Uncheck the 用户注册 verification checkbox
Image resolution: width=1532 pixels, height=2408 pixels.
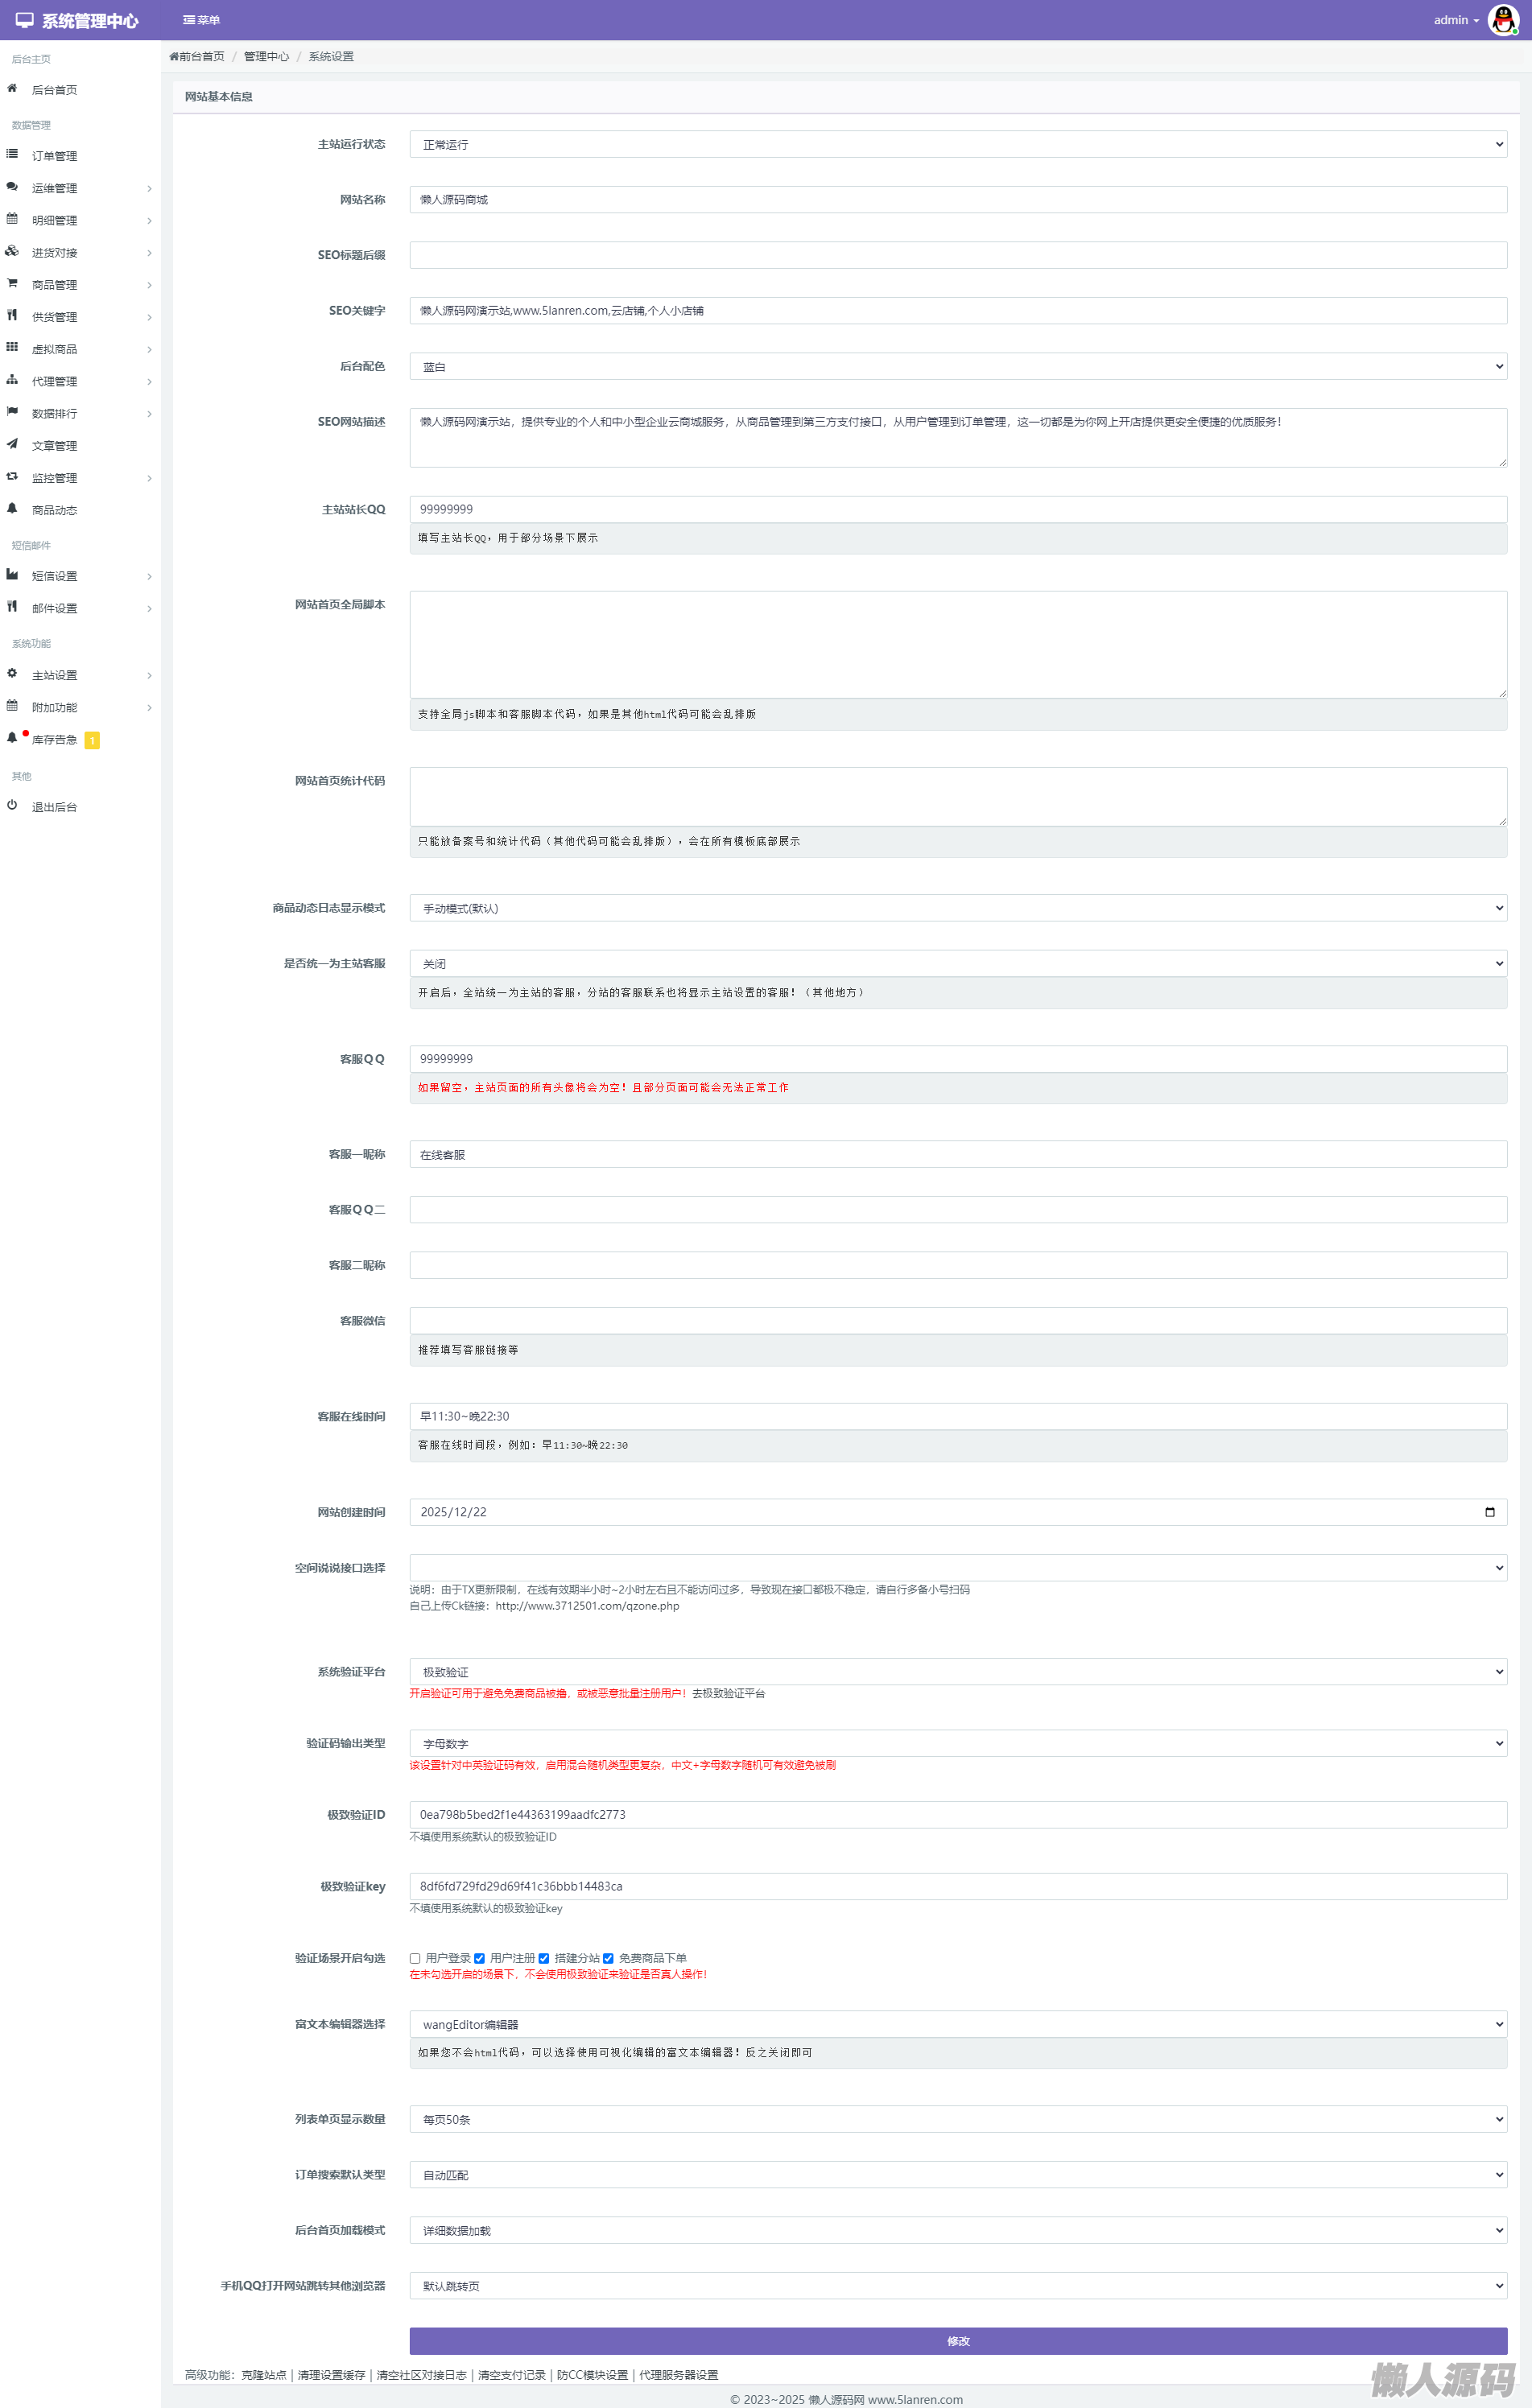click(x=479, y=1958)
